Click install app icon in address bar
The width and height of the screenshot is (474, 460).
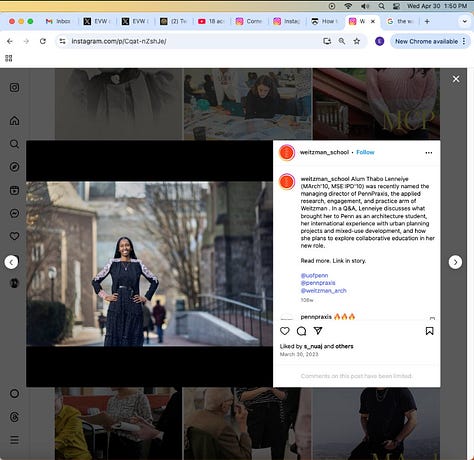(327, 41)
